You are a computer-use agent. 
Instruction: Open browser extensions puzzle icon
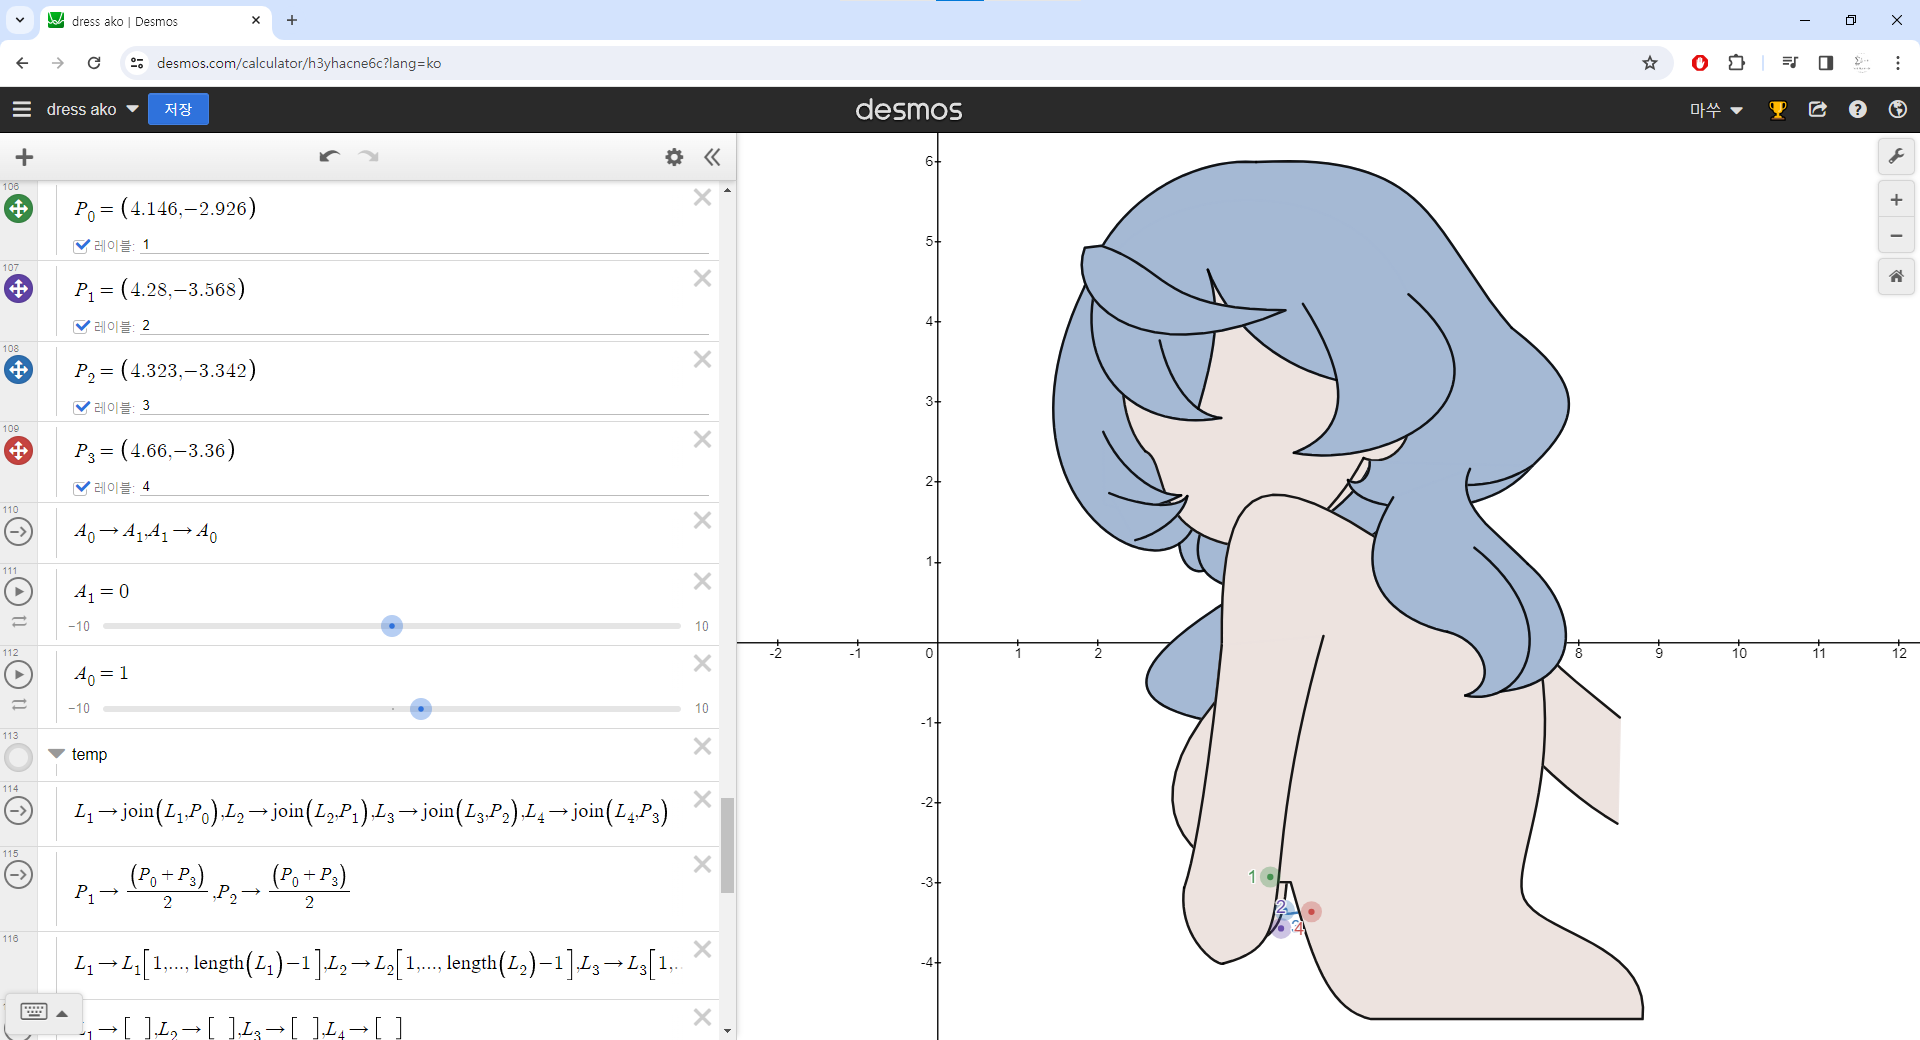(1737, 63)
